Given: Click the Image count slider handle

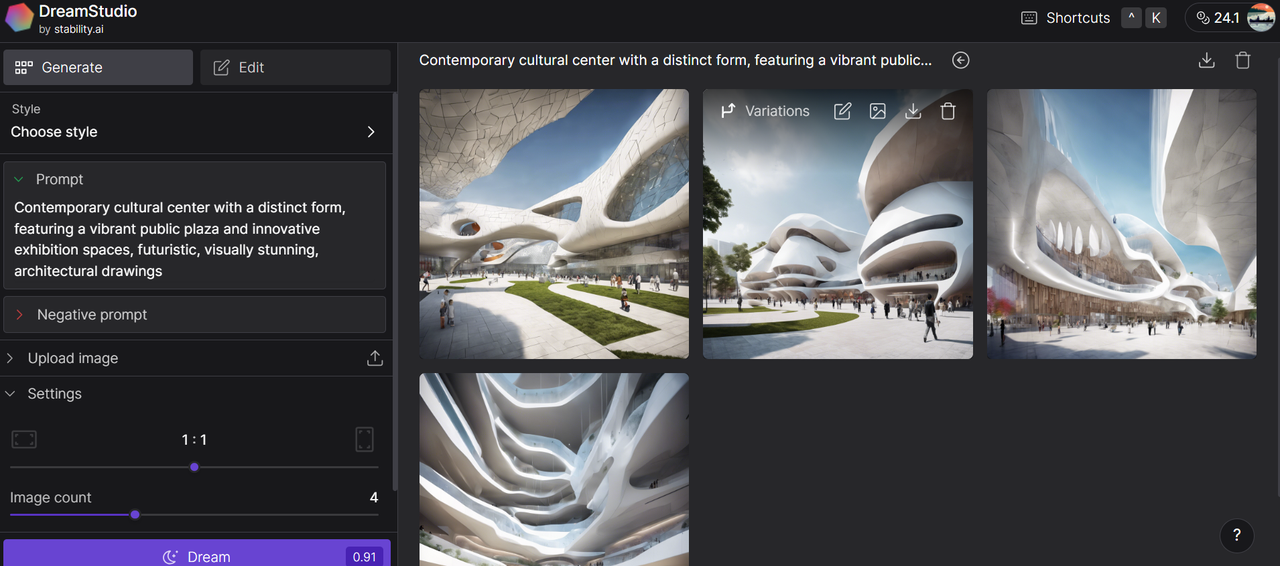Looking at the screenshot, I should click(x=135, y=515).
